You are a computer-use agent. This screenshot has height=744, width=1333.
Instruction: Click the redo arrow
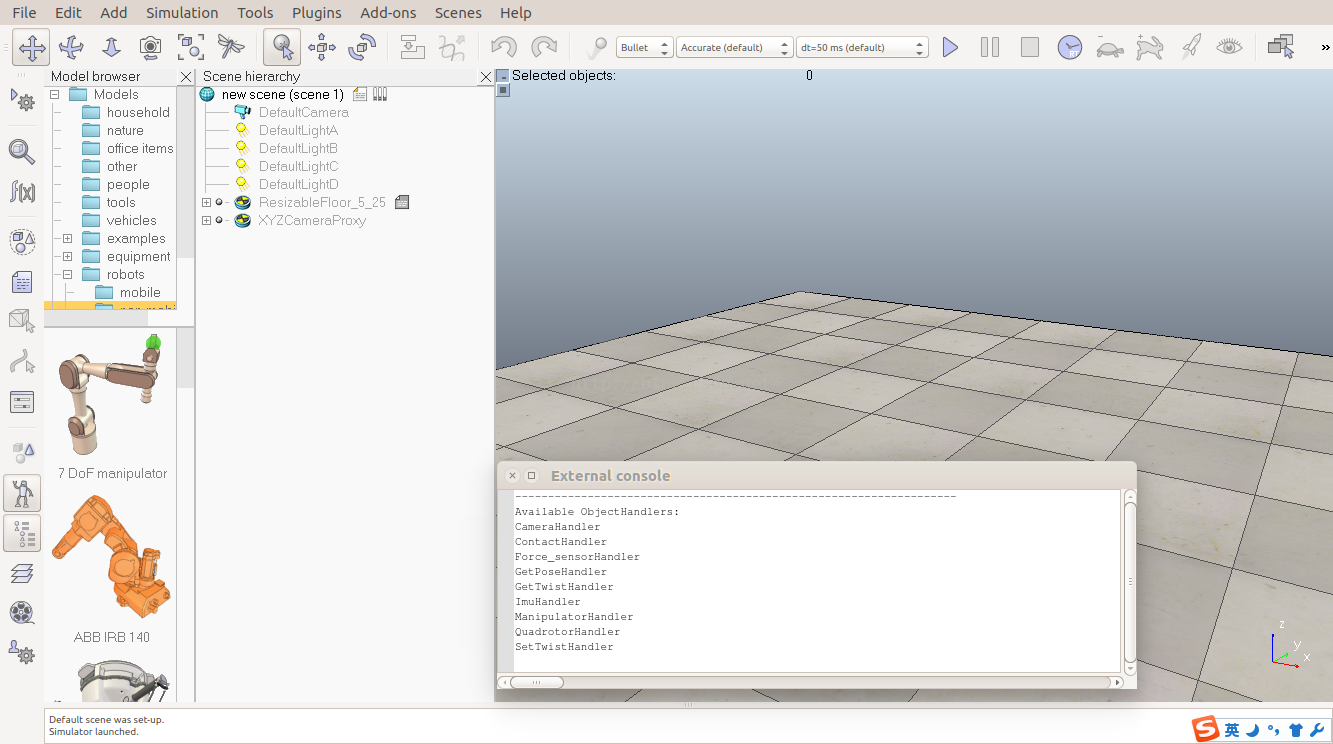(544, 47)
